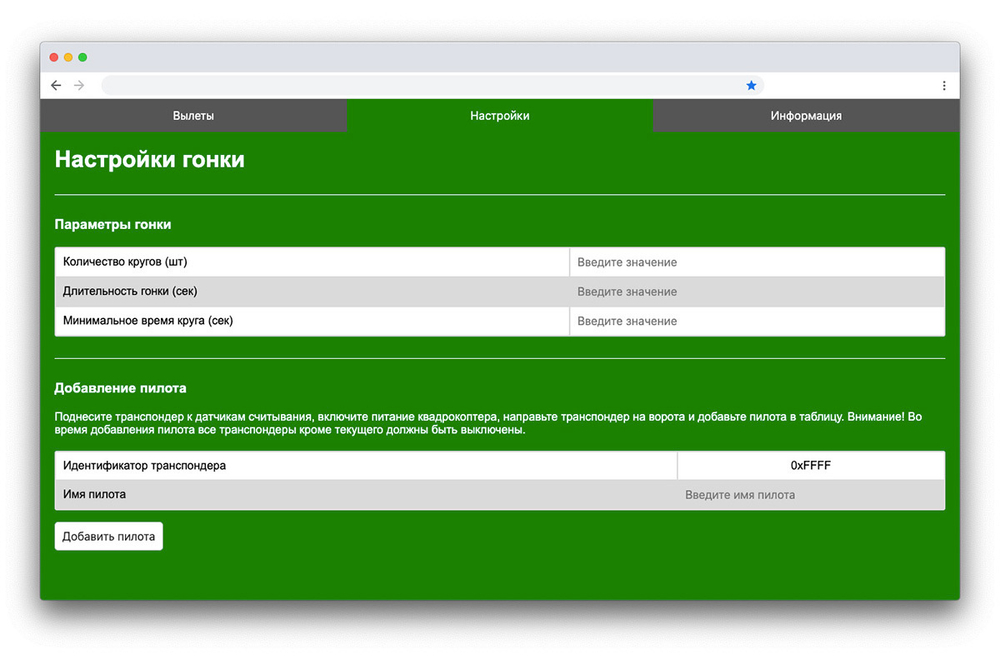This screenshot has width=1000, height=669.
Task: Select the Минимальное время круга value field
Action: (x=756, y=321)
